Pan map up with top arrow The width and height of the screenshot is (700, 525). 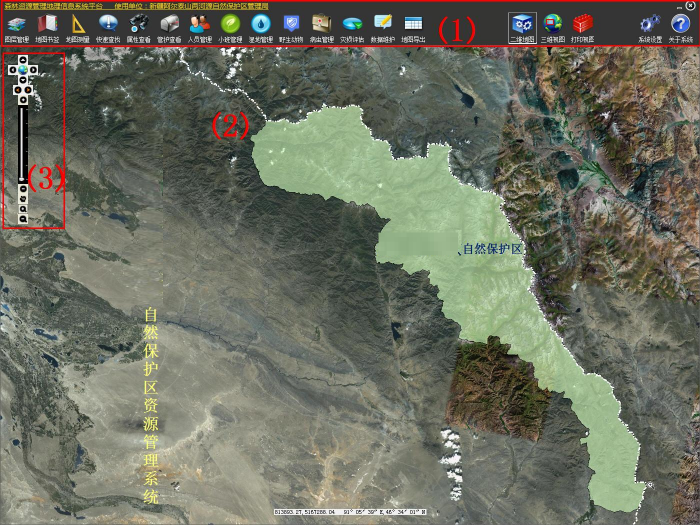23,60
